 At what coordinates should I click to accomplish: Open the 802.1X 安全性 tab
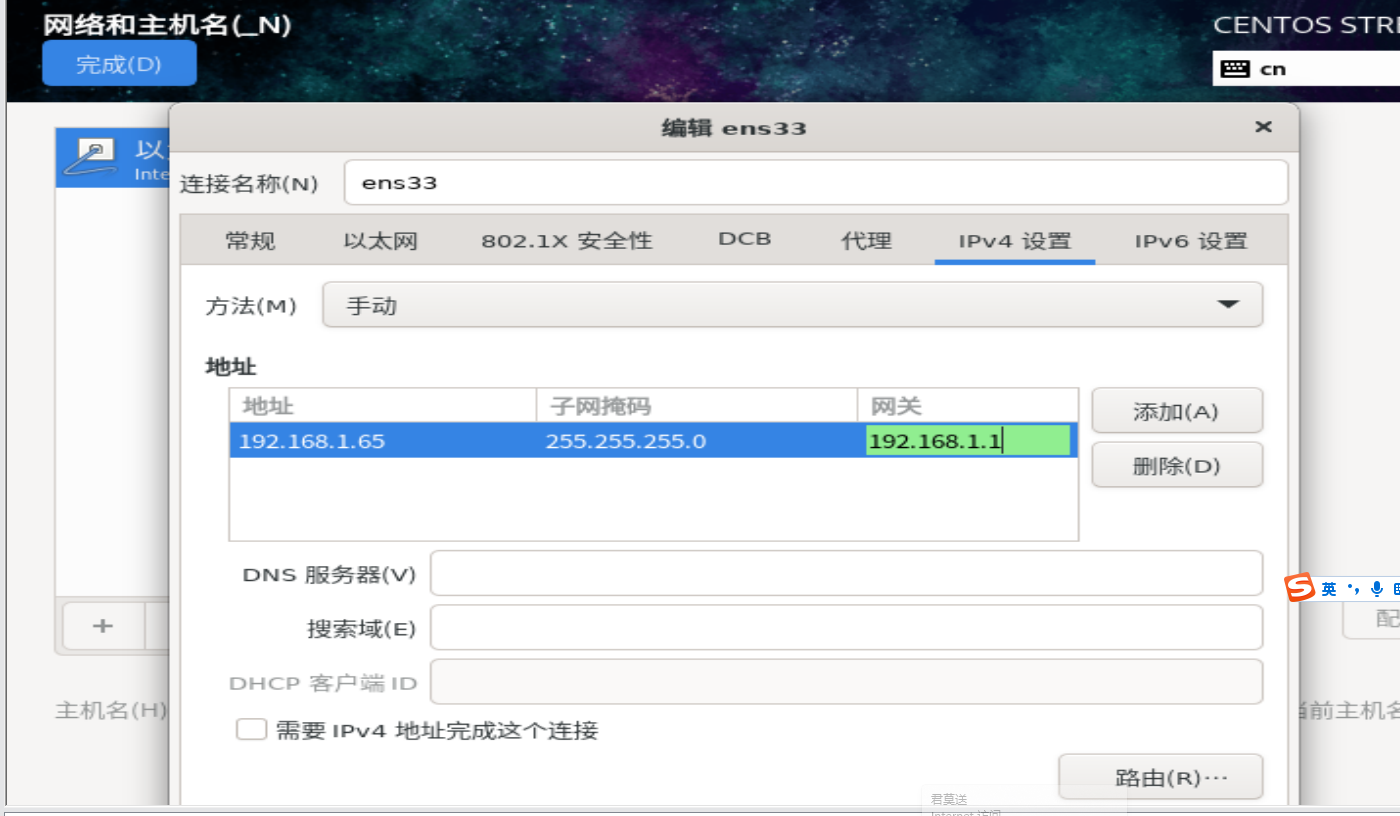(566, 240)
